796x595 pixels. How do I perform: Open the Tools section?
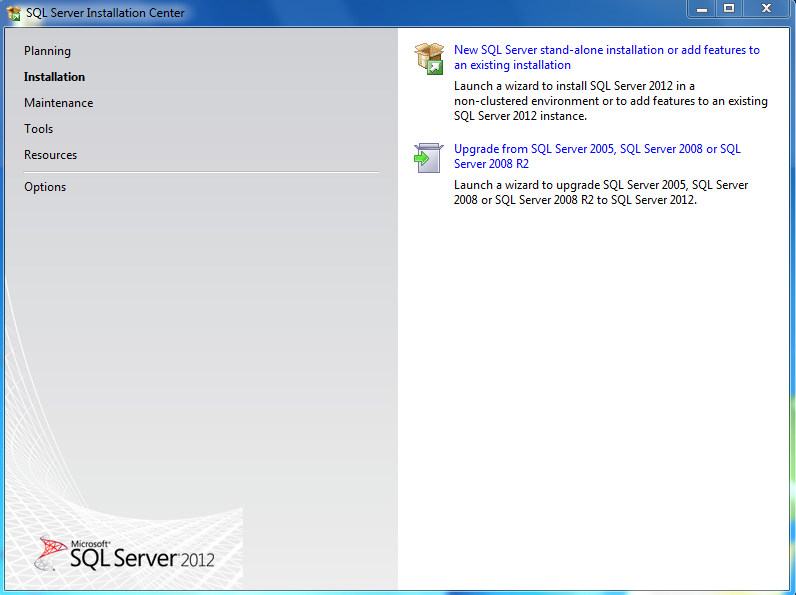39,128
